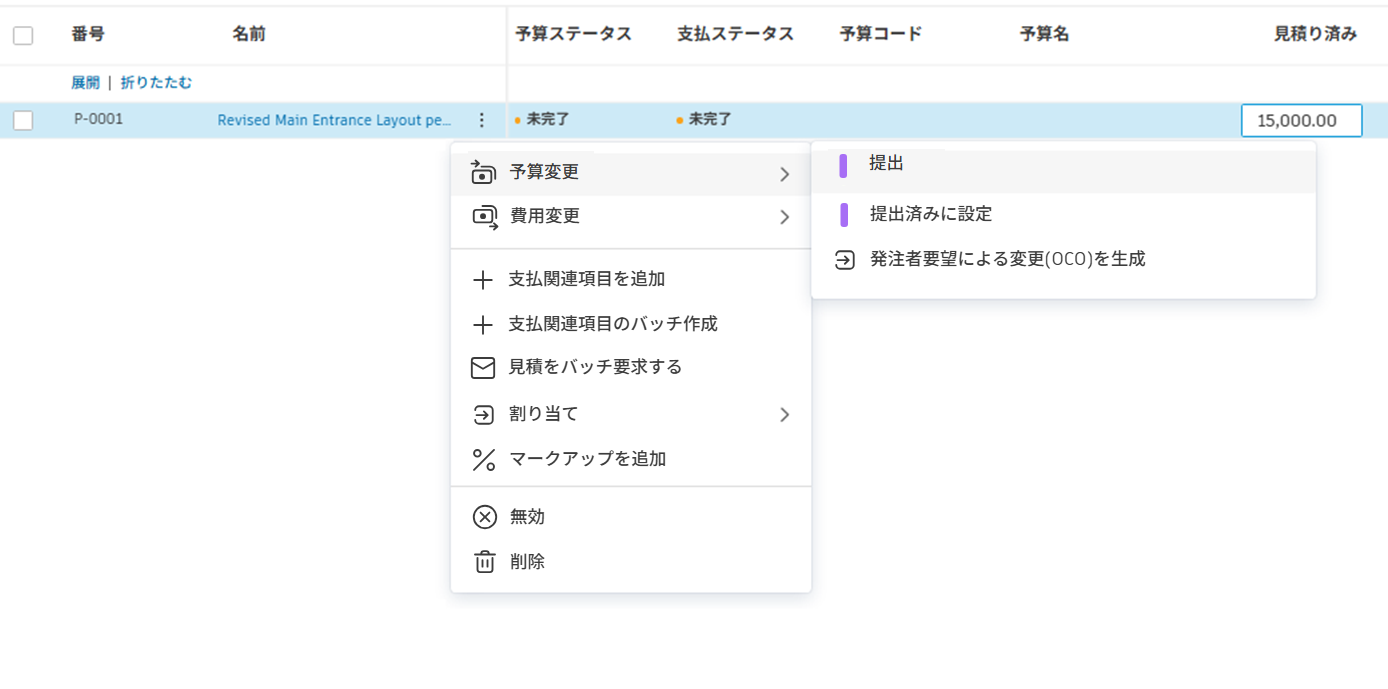Check the header select-all checkbox
This screenshot has width=1388, height=689.
click(22, 33)
